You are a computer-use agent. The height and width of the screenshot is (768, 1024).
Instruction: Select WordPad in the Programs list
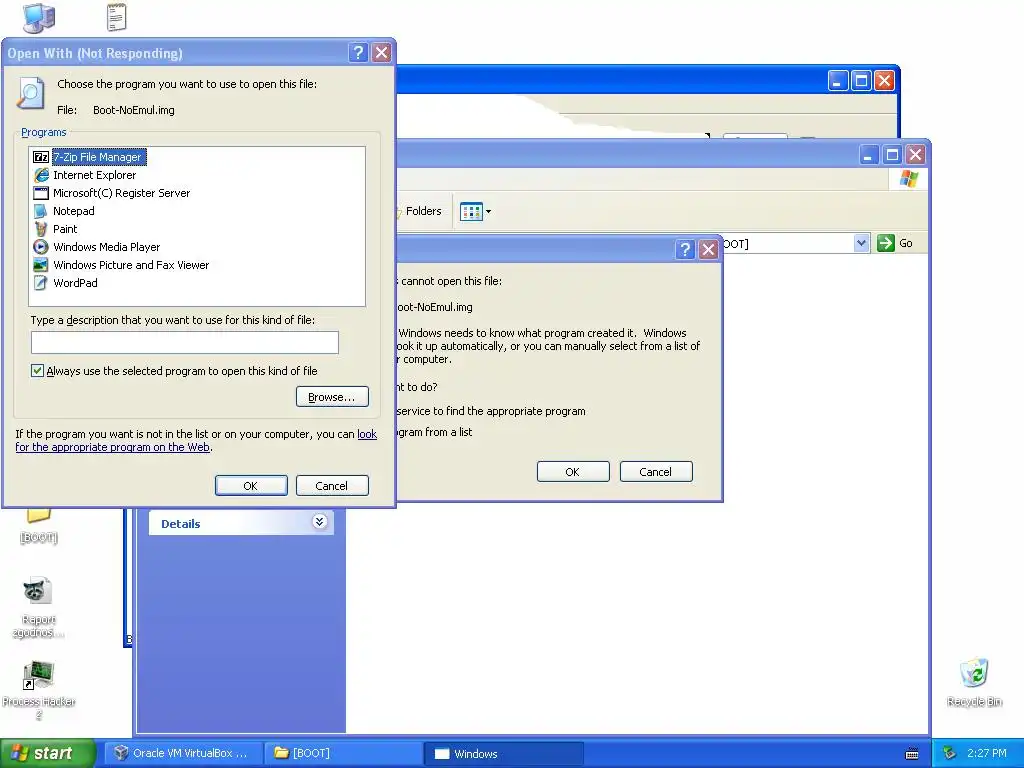pyautogui.click(x=75, y=283)
